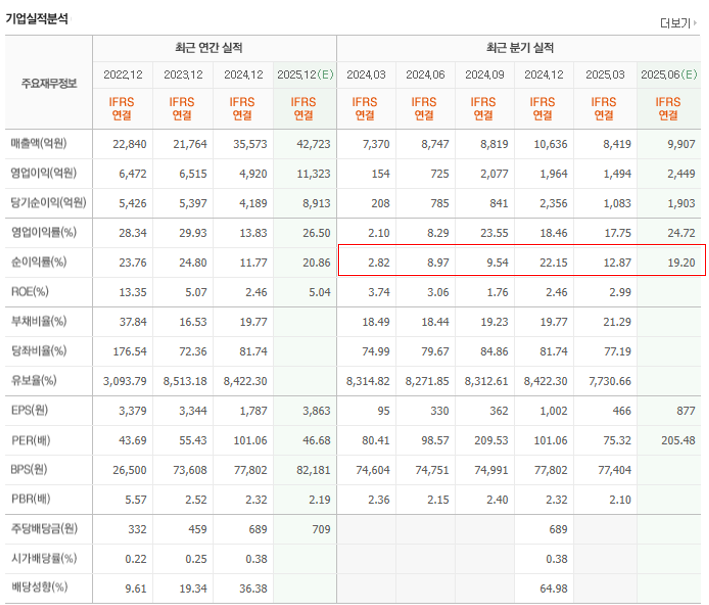This screenshot has height=605, width=709.
Task: Select operating profit value 11,323
Action: pos(313,174)
